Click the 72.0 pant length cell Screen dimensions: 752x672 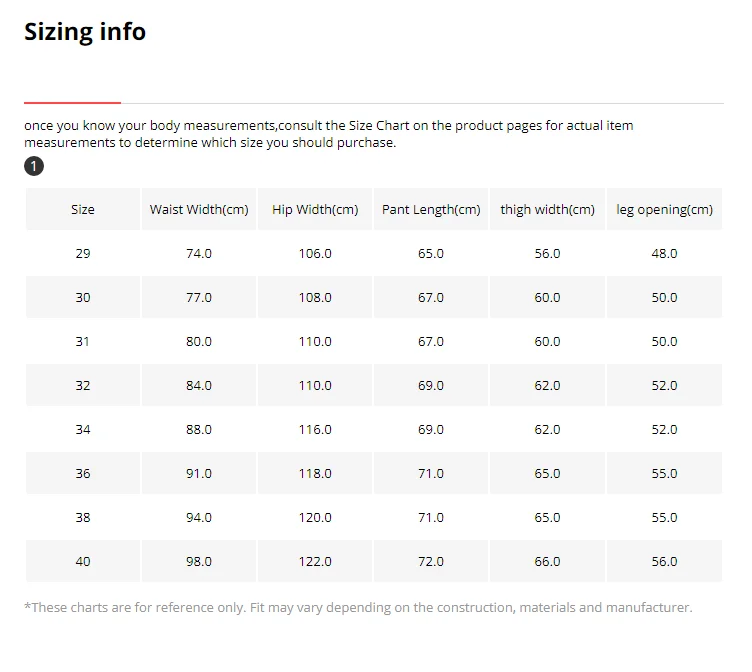(x=431, y=562)
